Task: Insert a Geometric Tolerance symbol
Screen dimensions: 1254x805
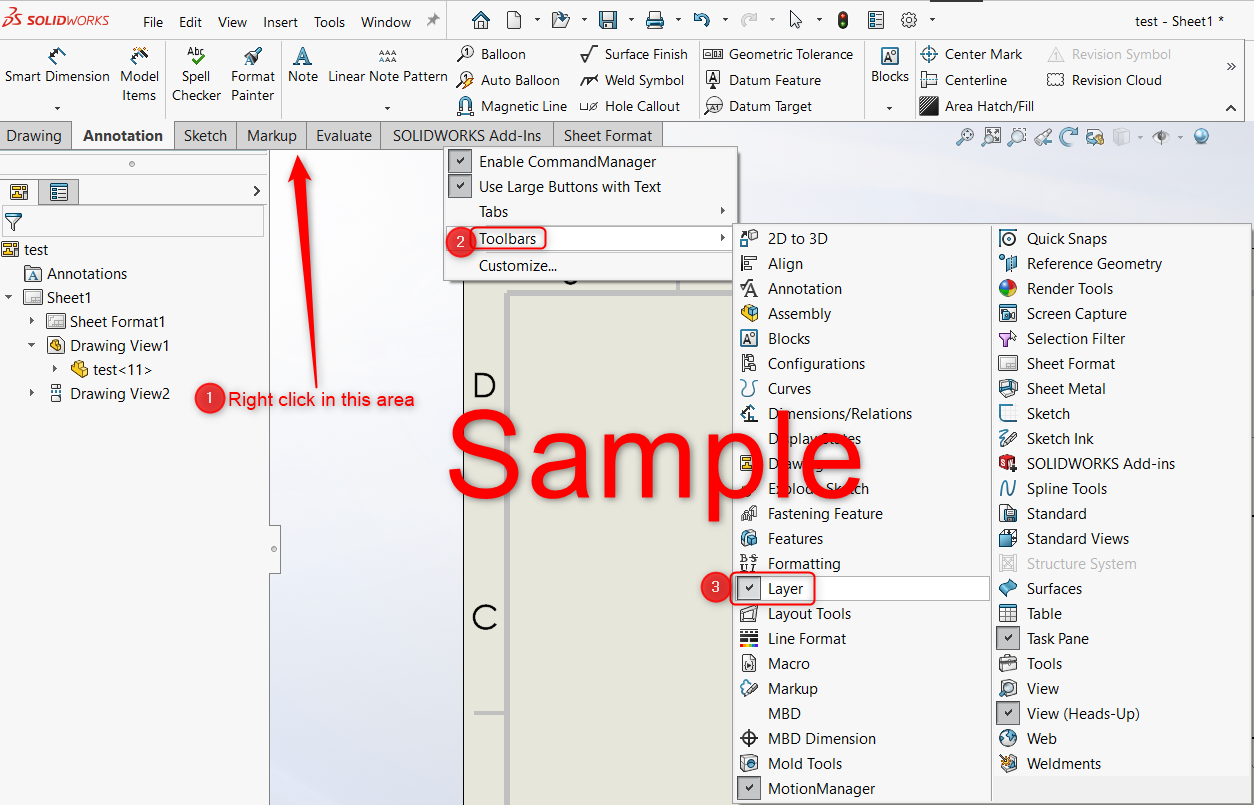Action: coord(779,54)
